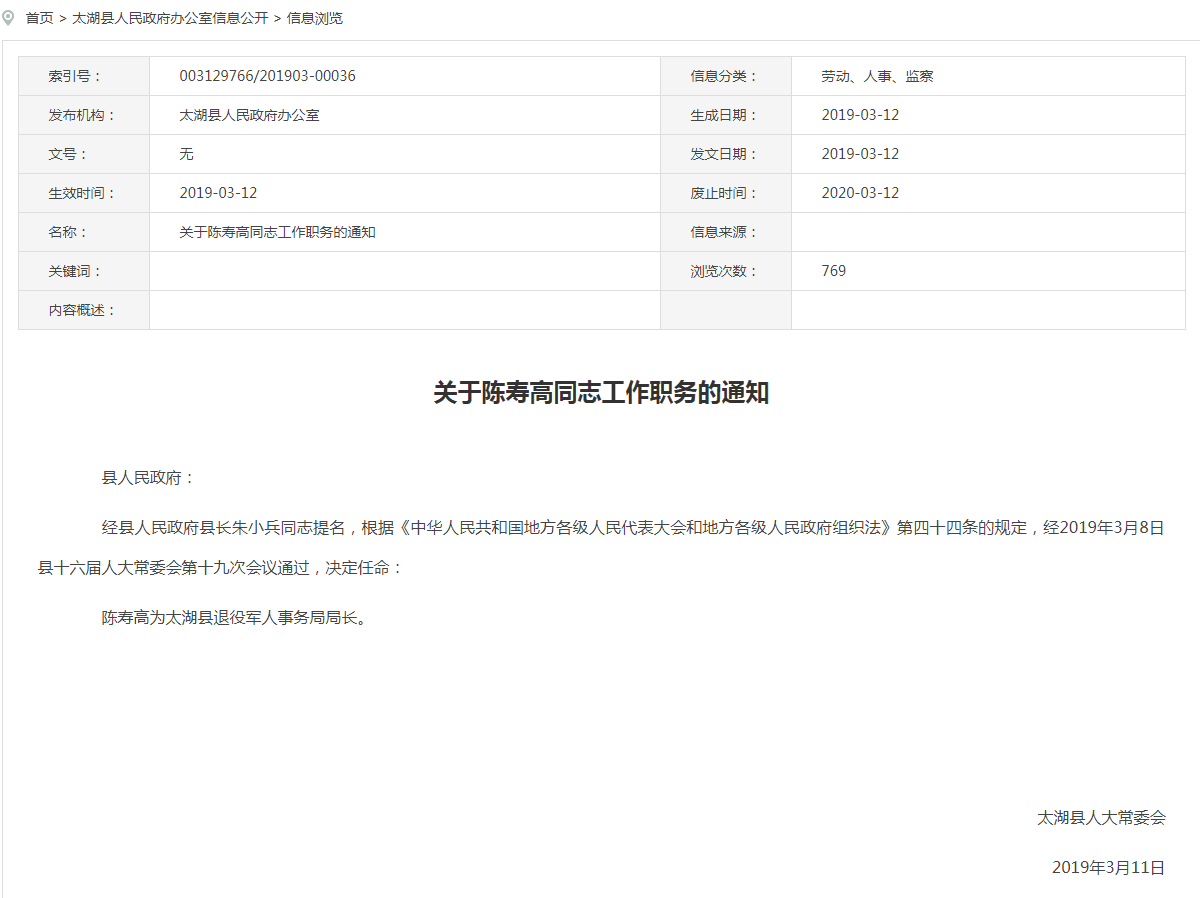The height and width of the screenshot is (898, 1200).
Task: Click the 生成日期 label cell
Action: (726, 115)
